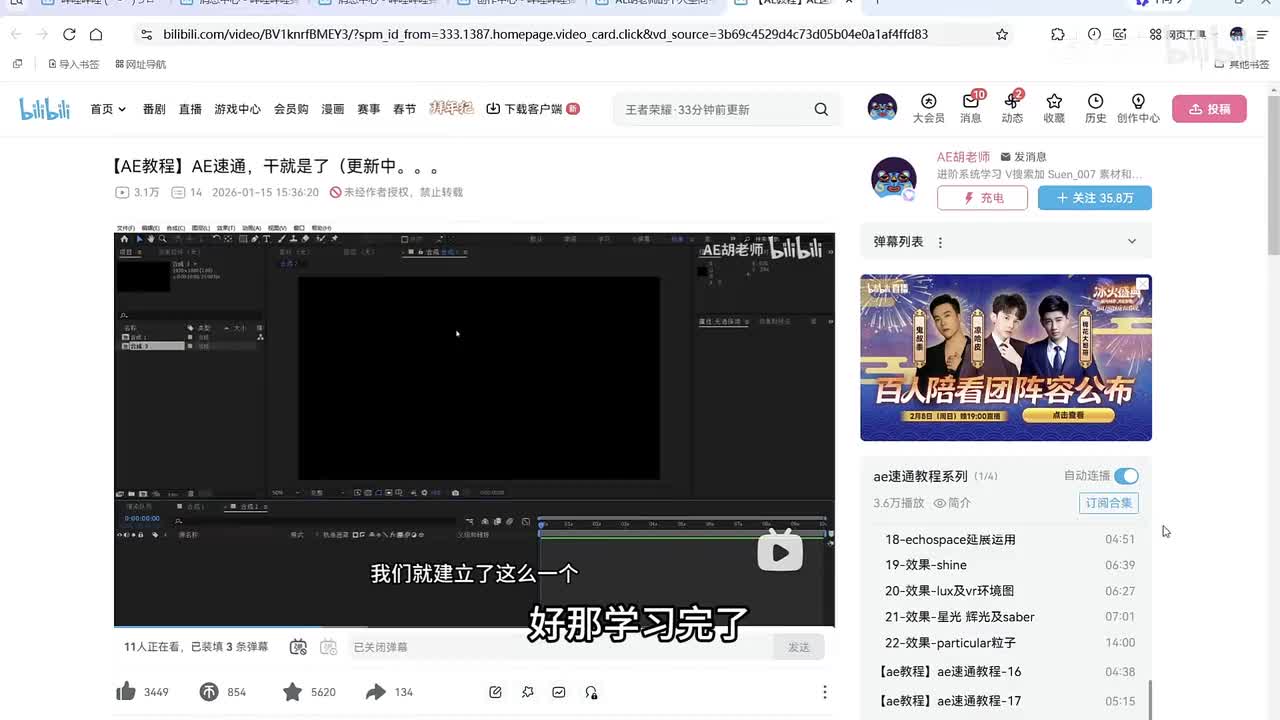Image resolution: width=1280 pixels, height=720 pixels.
Task: Click 简介 collection intro link
Action: tap(952, 503)
